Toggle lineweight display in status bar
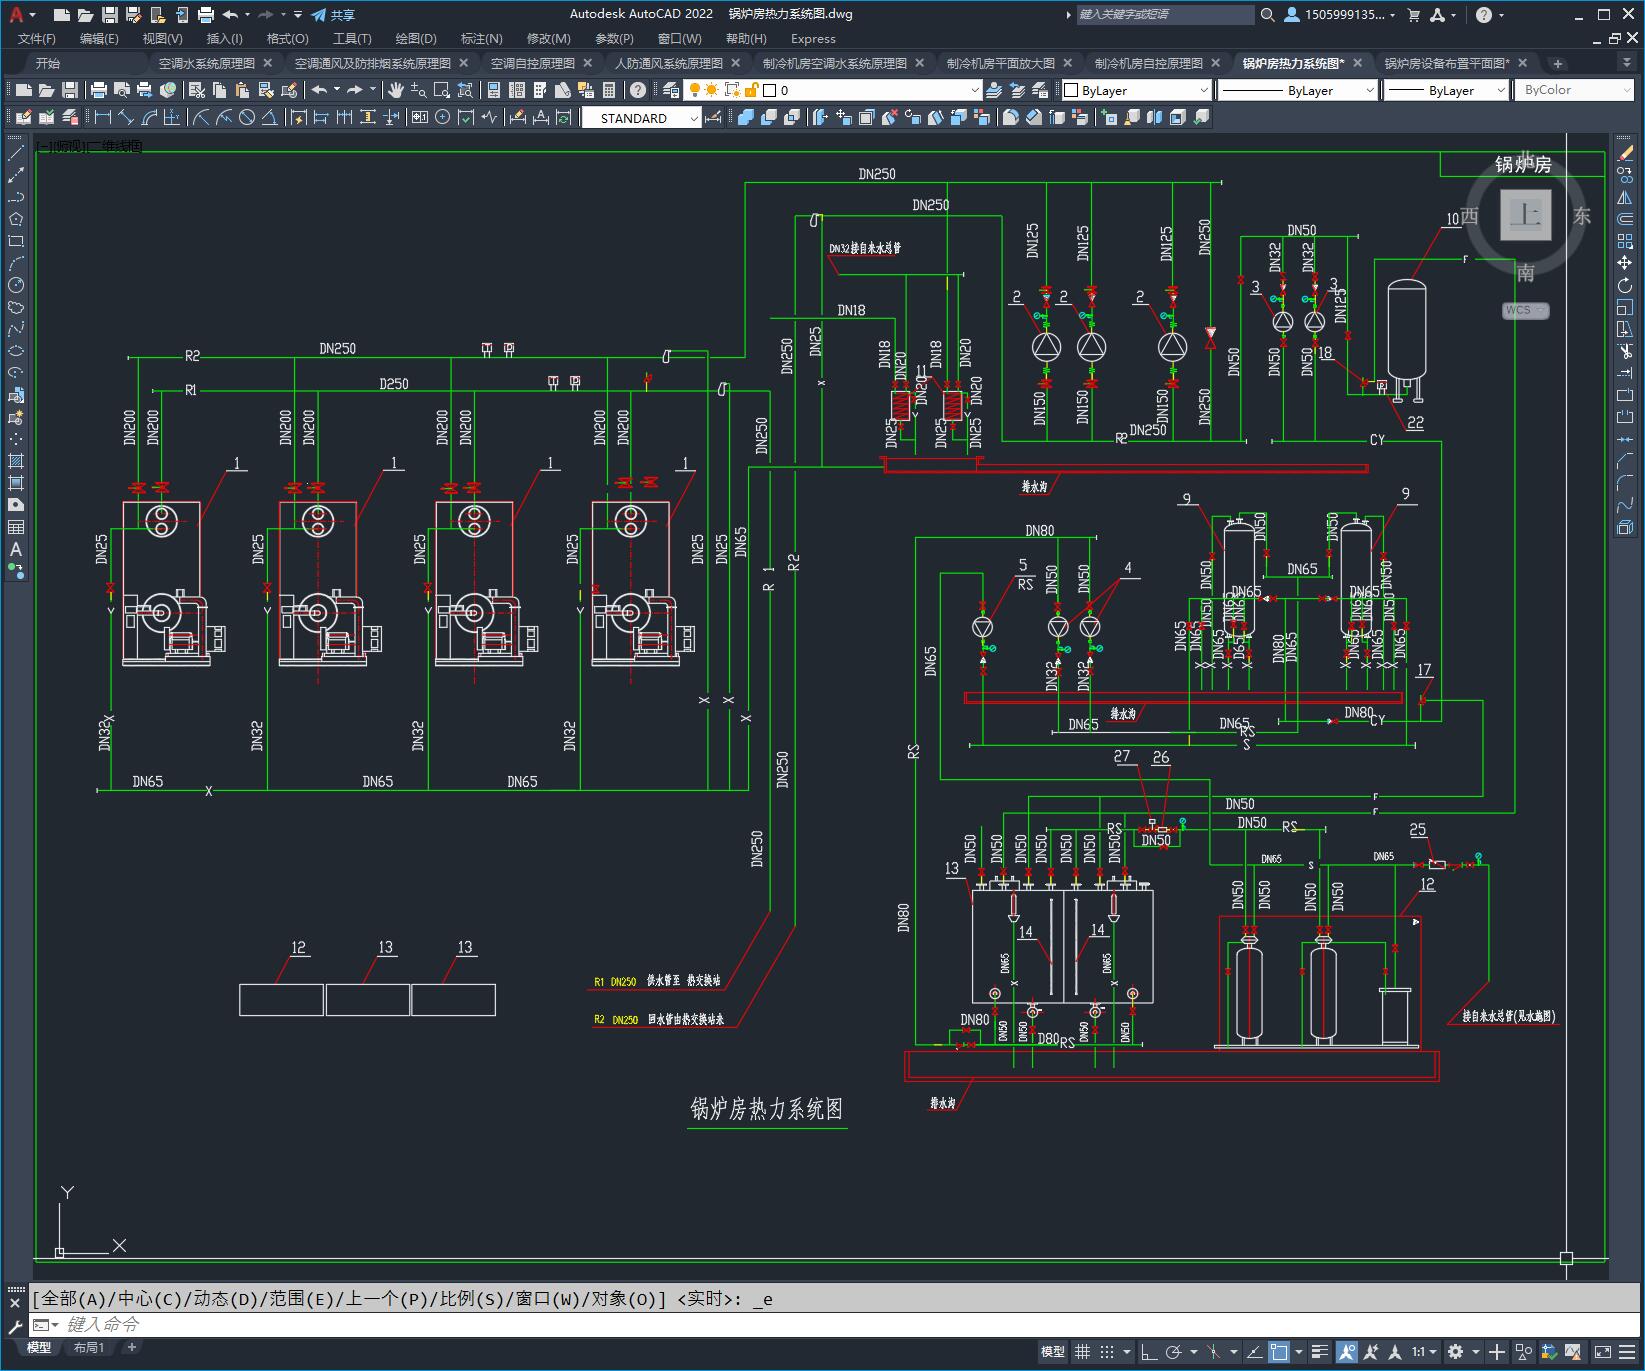The image size is (1645, 1371). [x=1320, y=1352]
